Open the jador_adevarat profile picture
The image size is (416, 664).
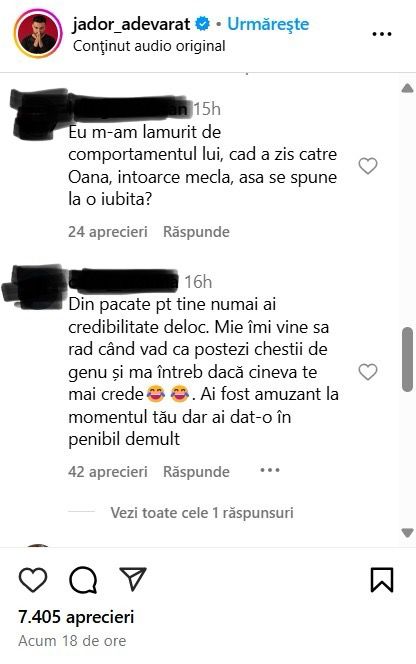38,33
